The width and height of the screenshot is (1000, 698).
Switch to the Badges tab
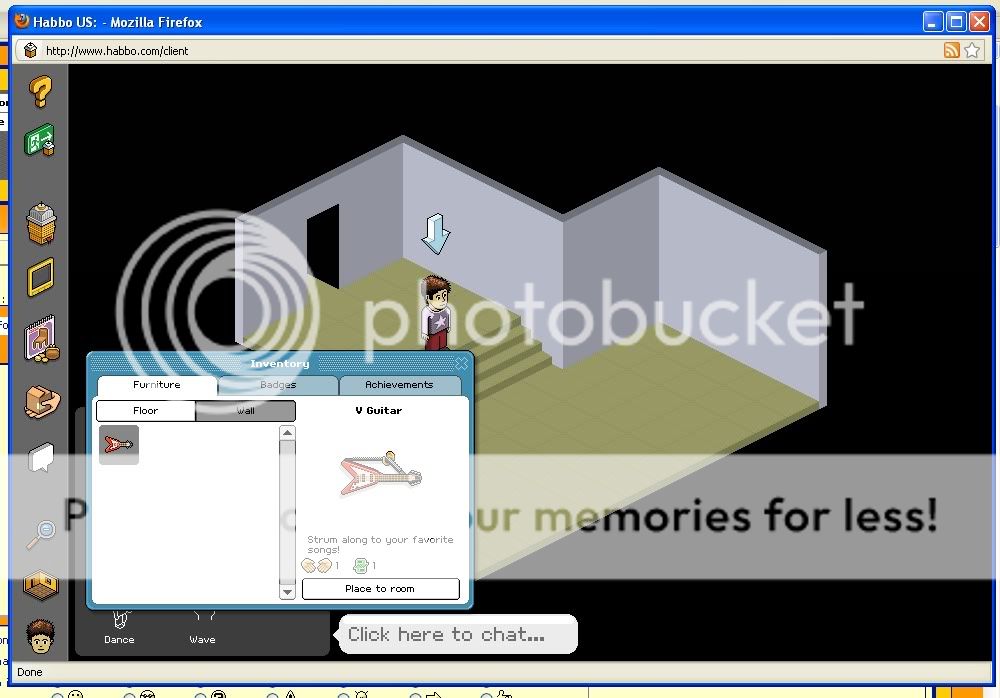click(277, 385)
